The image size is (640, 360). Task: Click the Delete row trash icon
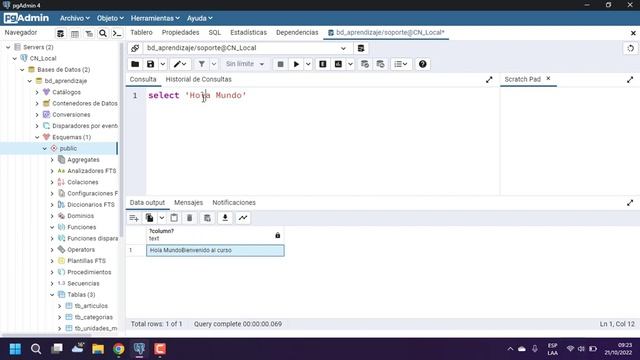[189, 218]
